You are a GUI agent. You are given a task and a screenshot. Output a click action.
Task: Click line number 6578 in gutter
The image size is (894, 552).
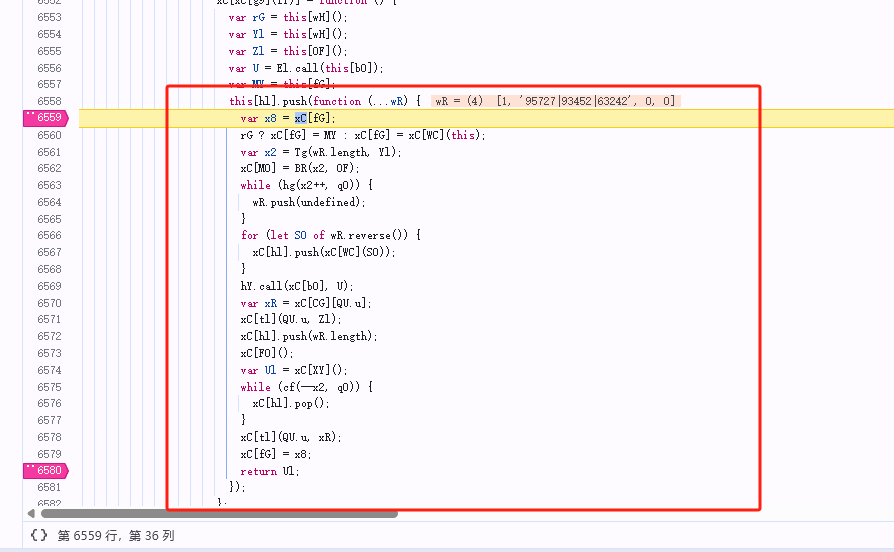(x=49, y=437)
